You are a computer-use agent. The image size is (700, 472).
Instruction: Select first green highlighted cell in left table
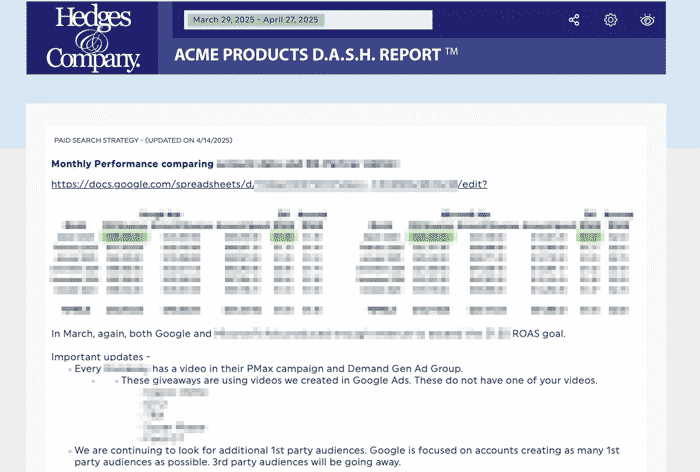tap(124, 238)
